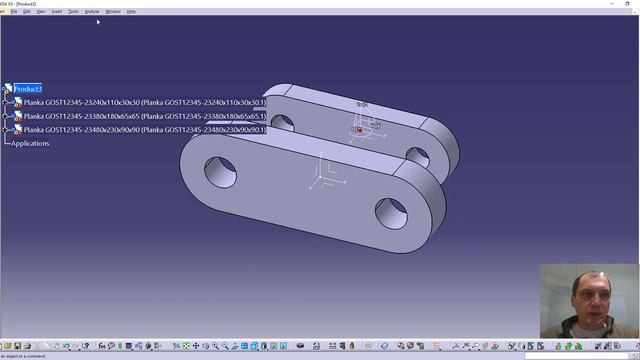Click the right hole of front plank
The height and width of the screenshot is (360, 640).
coord(391,214)
